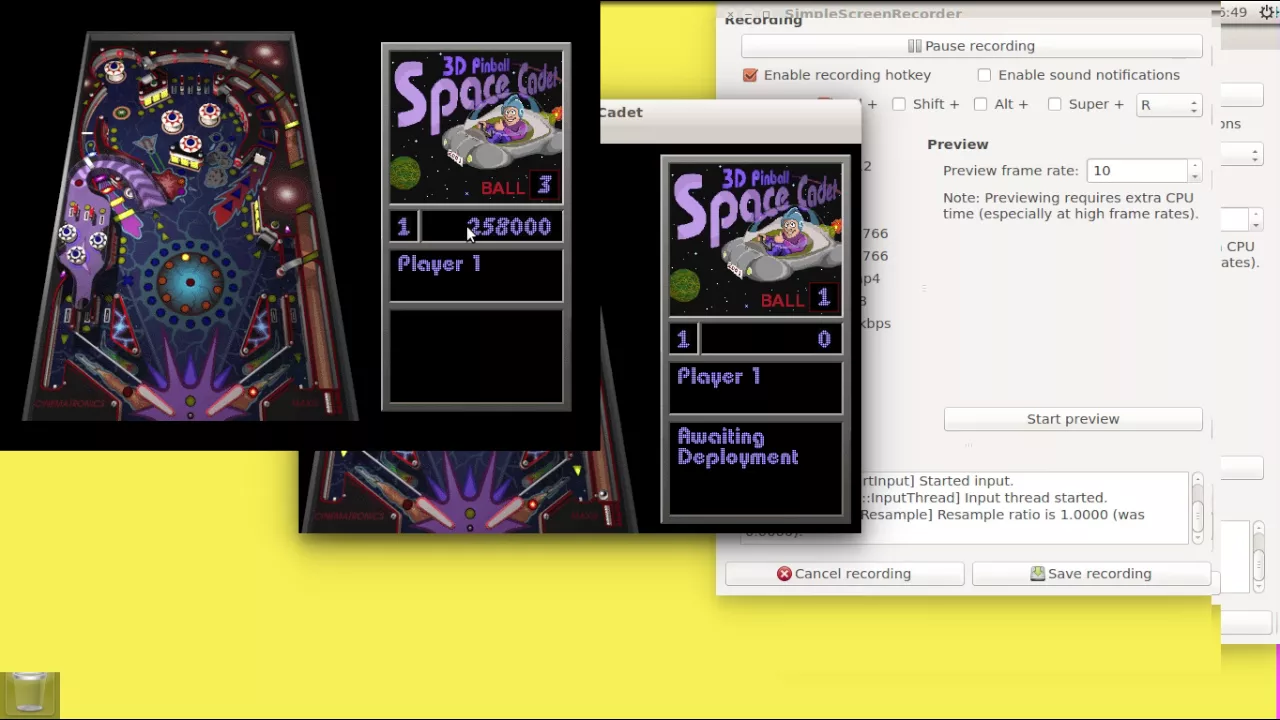
Task: Click the Preview section heading
Action: pyautogui.click(x=957, y=144)
